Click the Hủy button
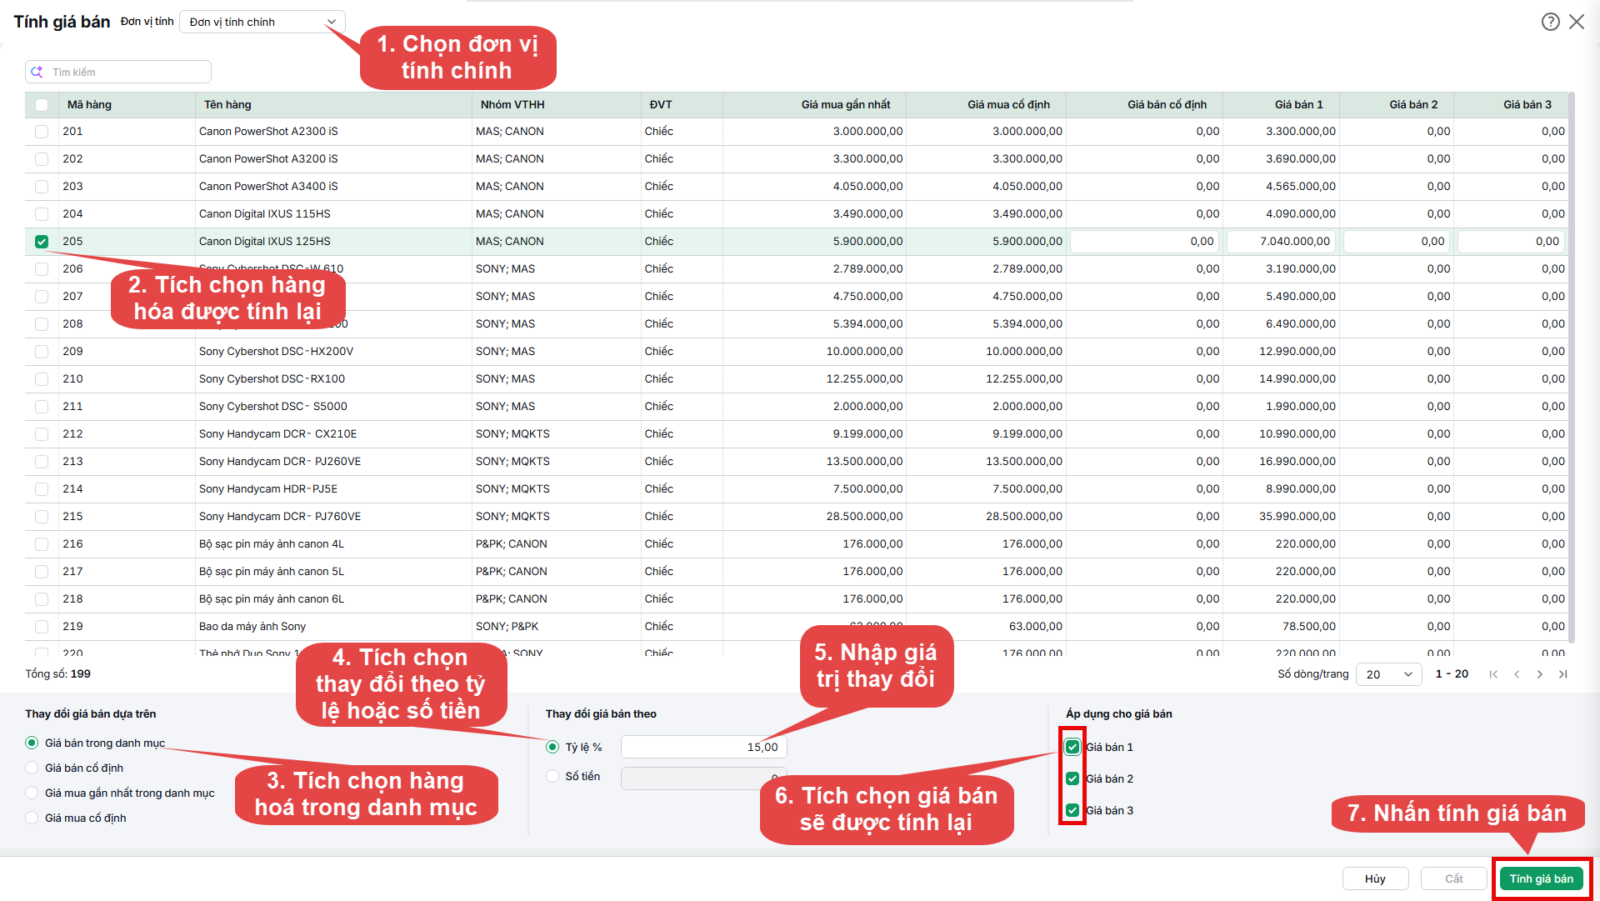 coord(1375,879)
